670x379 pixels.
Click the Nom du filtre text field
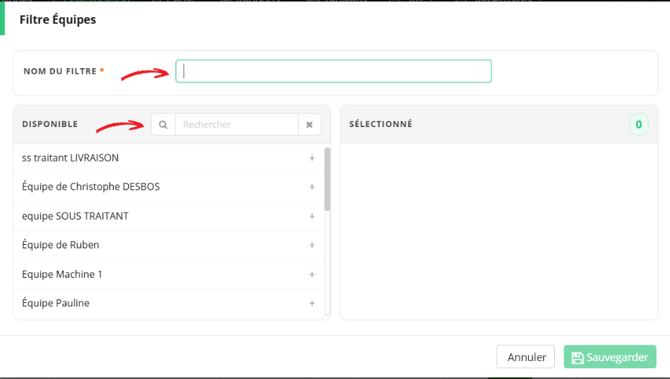333,71
